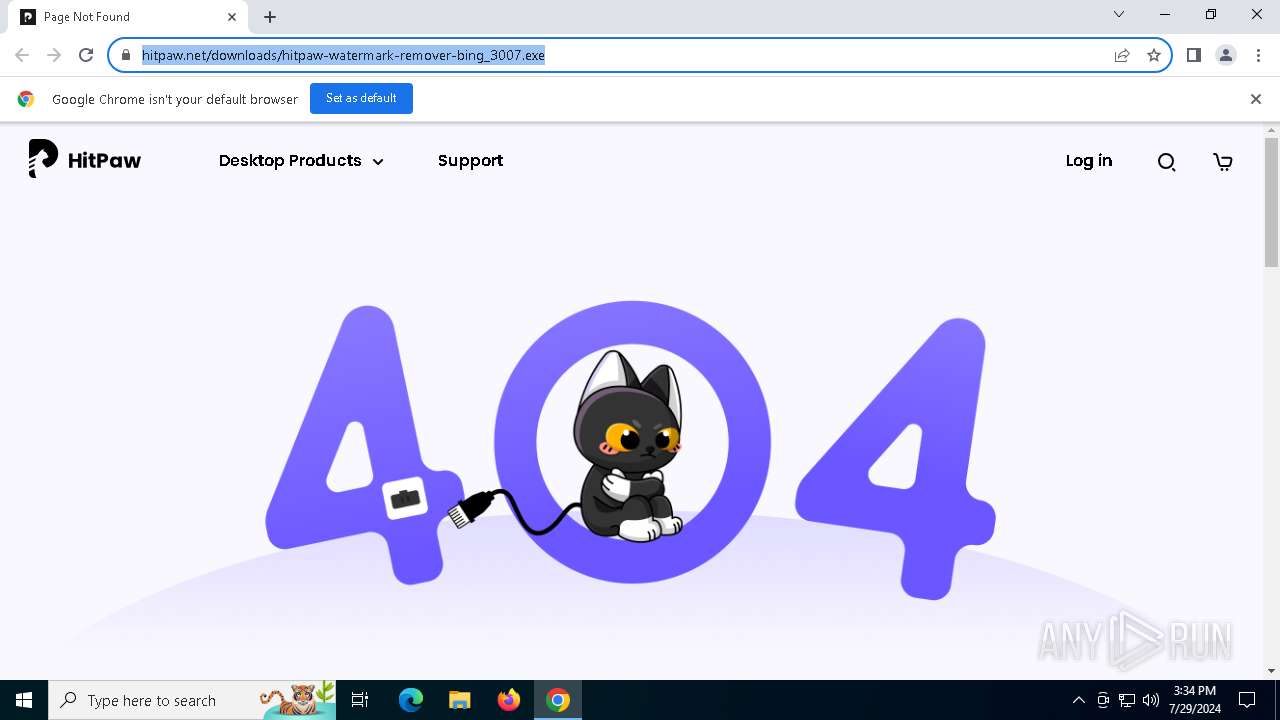Viewport: 1280px width, 720px height.
Task: Expand the Desktop Products dropdown
Action: [301, 161]
